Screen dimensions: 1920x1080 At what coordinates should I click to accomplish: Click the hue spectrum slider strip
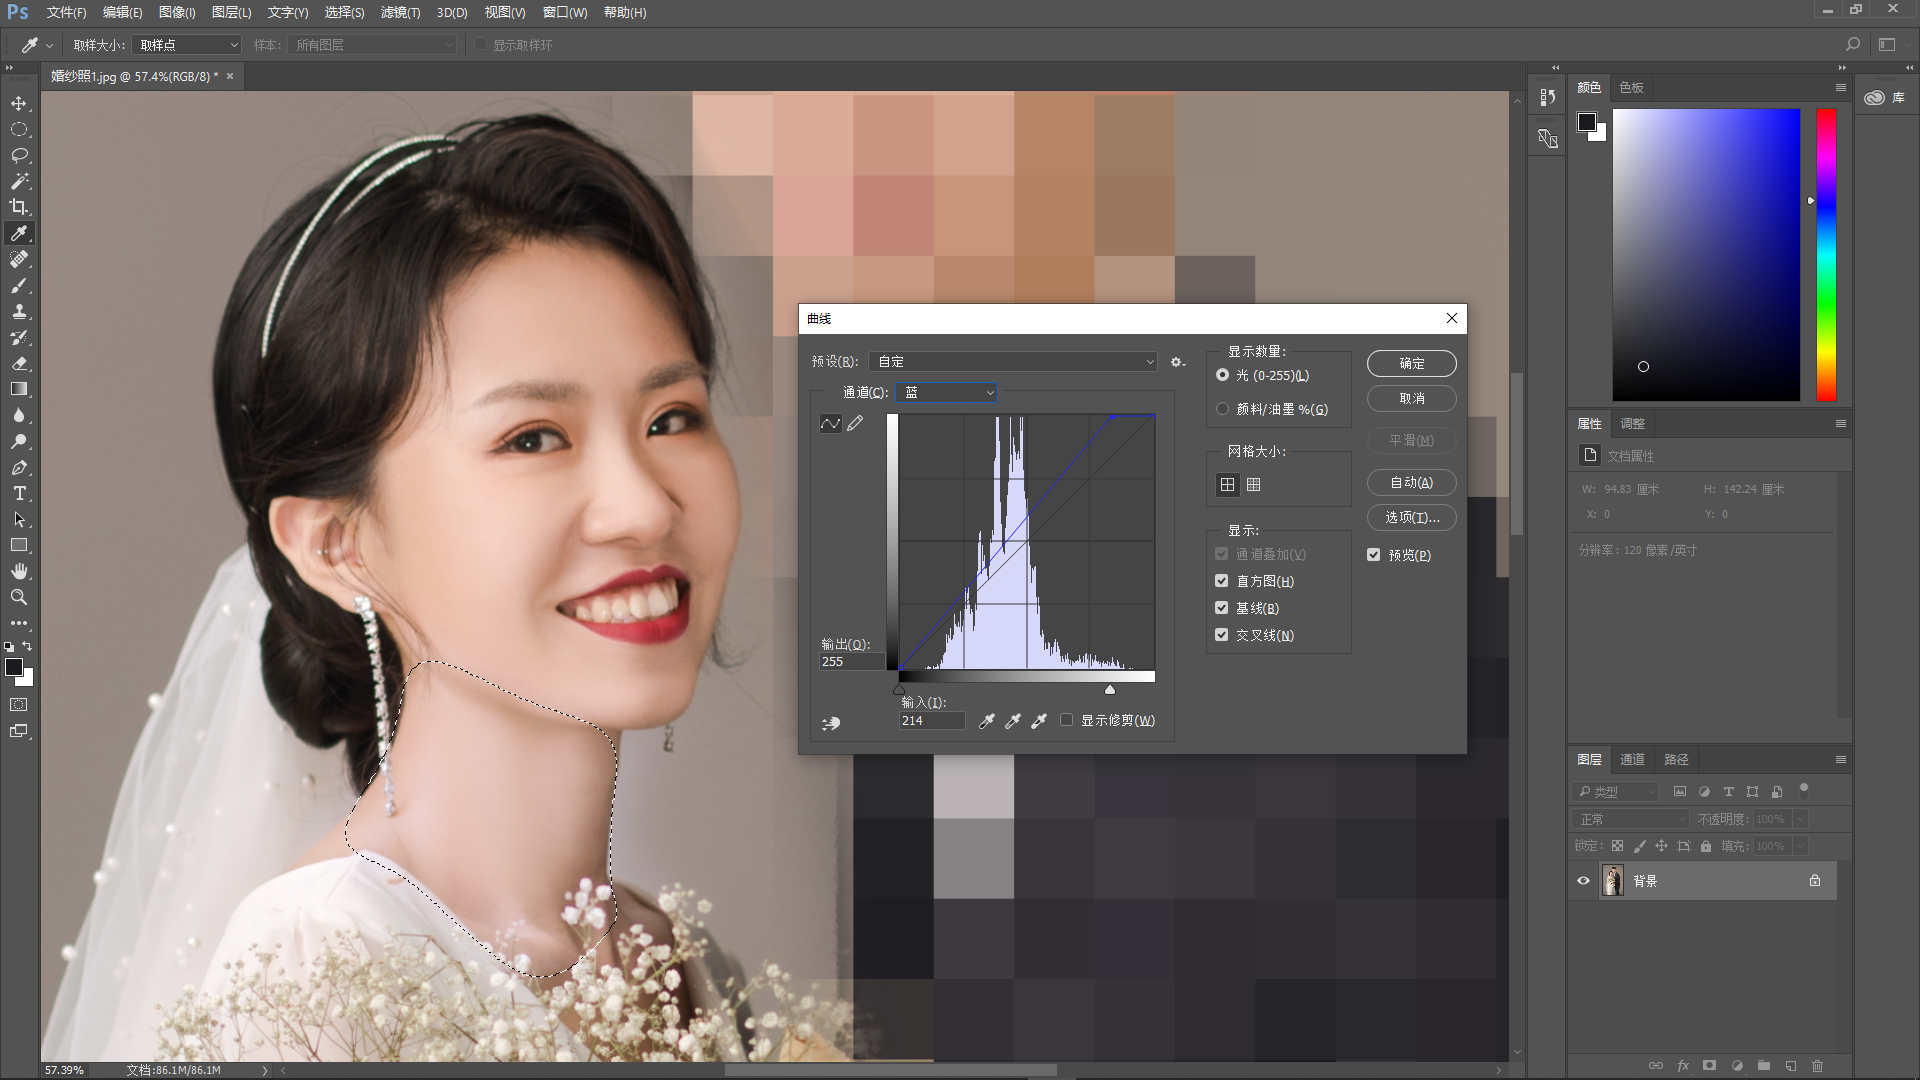(1826, 255)
